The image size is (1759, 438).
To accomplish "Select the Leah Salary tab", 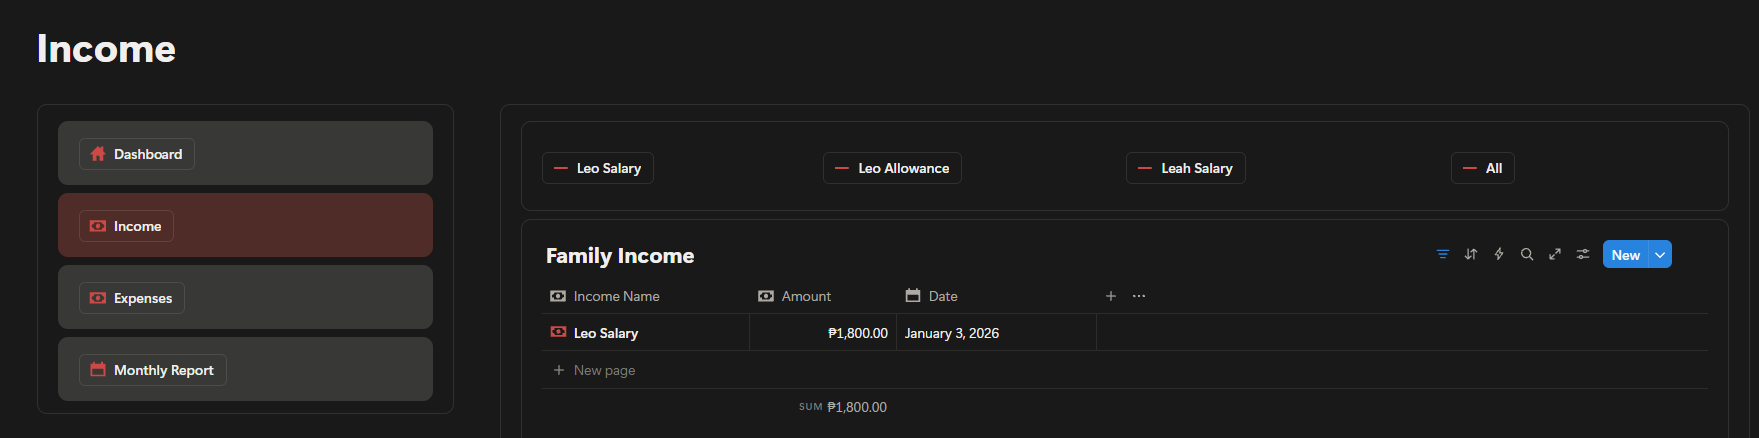I will pyautogui.click(x=1185, y=168).
